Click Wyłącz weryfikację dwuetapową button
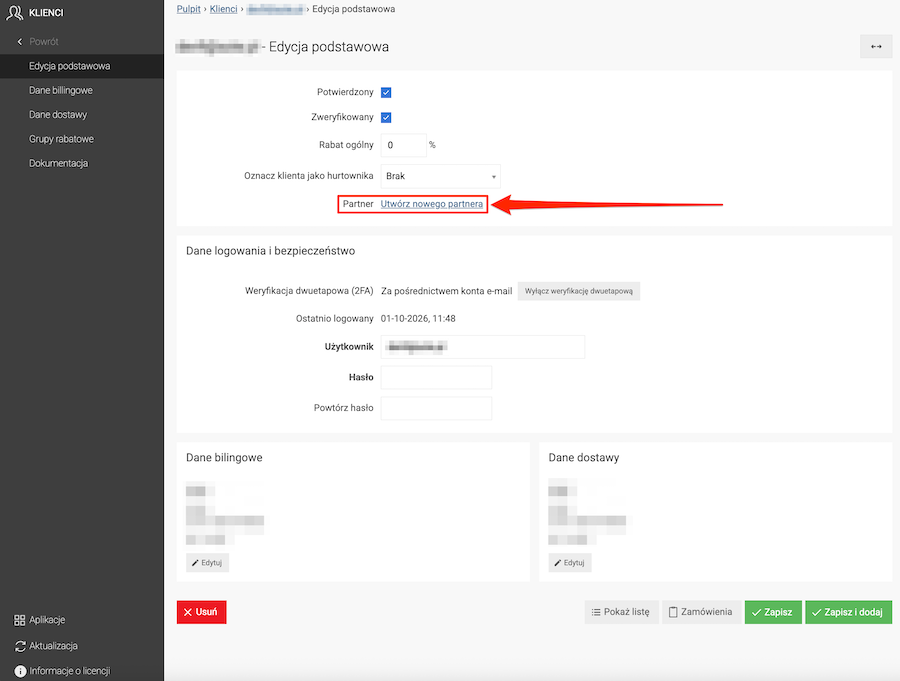900x681 pixels. (579, 291)
